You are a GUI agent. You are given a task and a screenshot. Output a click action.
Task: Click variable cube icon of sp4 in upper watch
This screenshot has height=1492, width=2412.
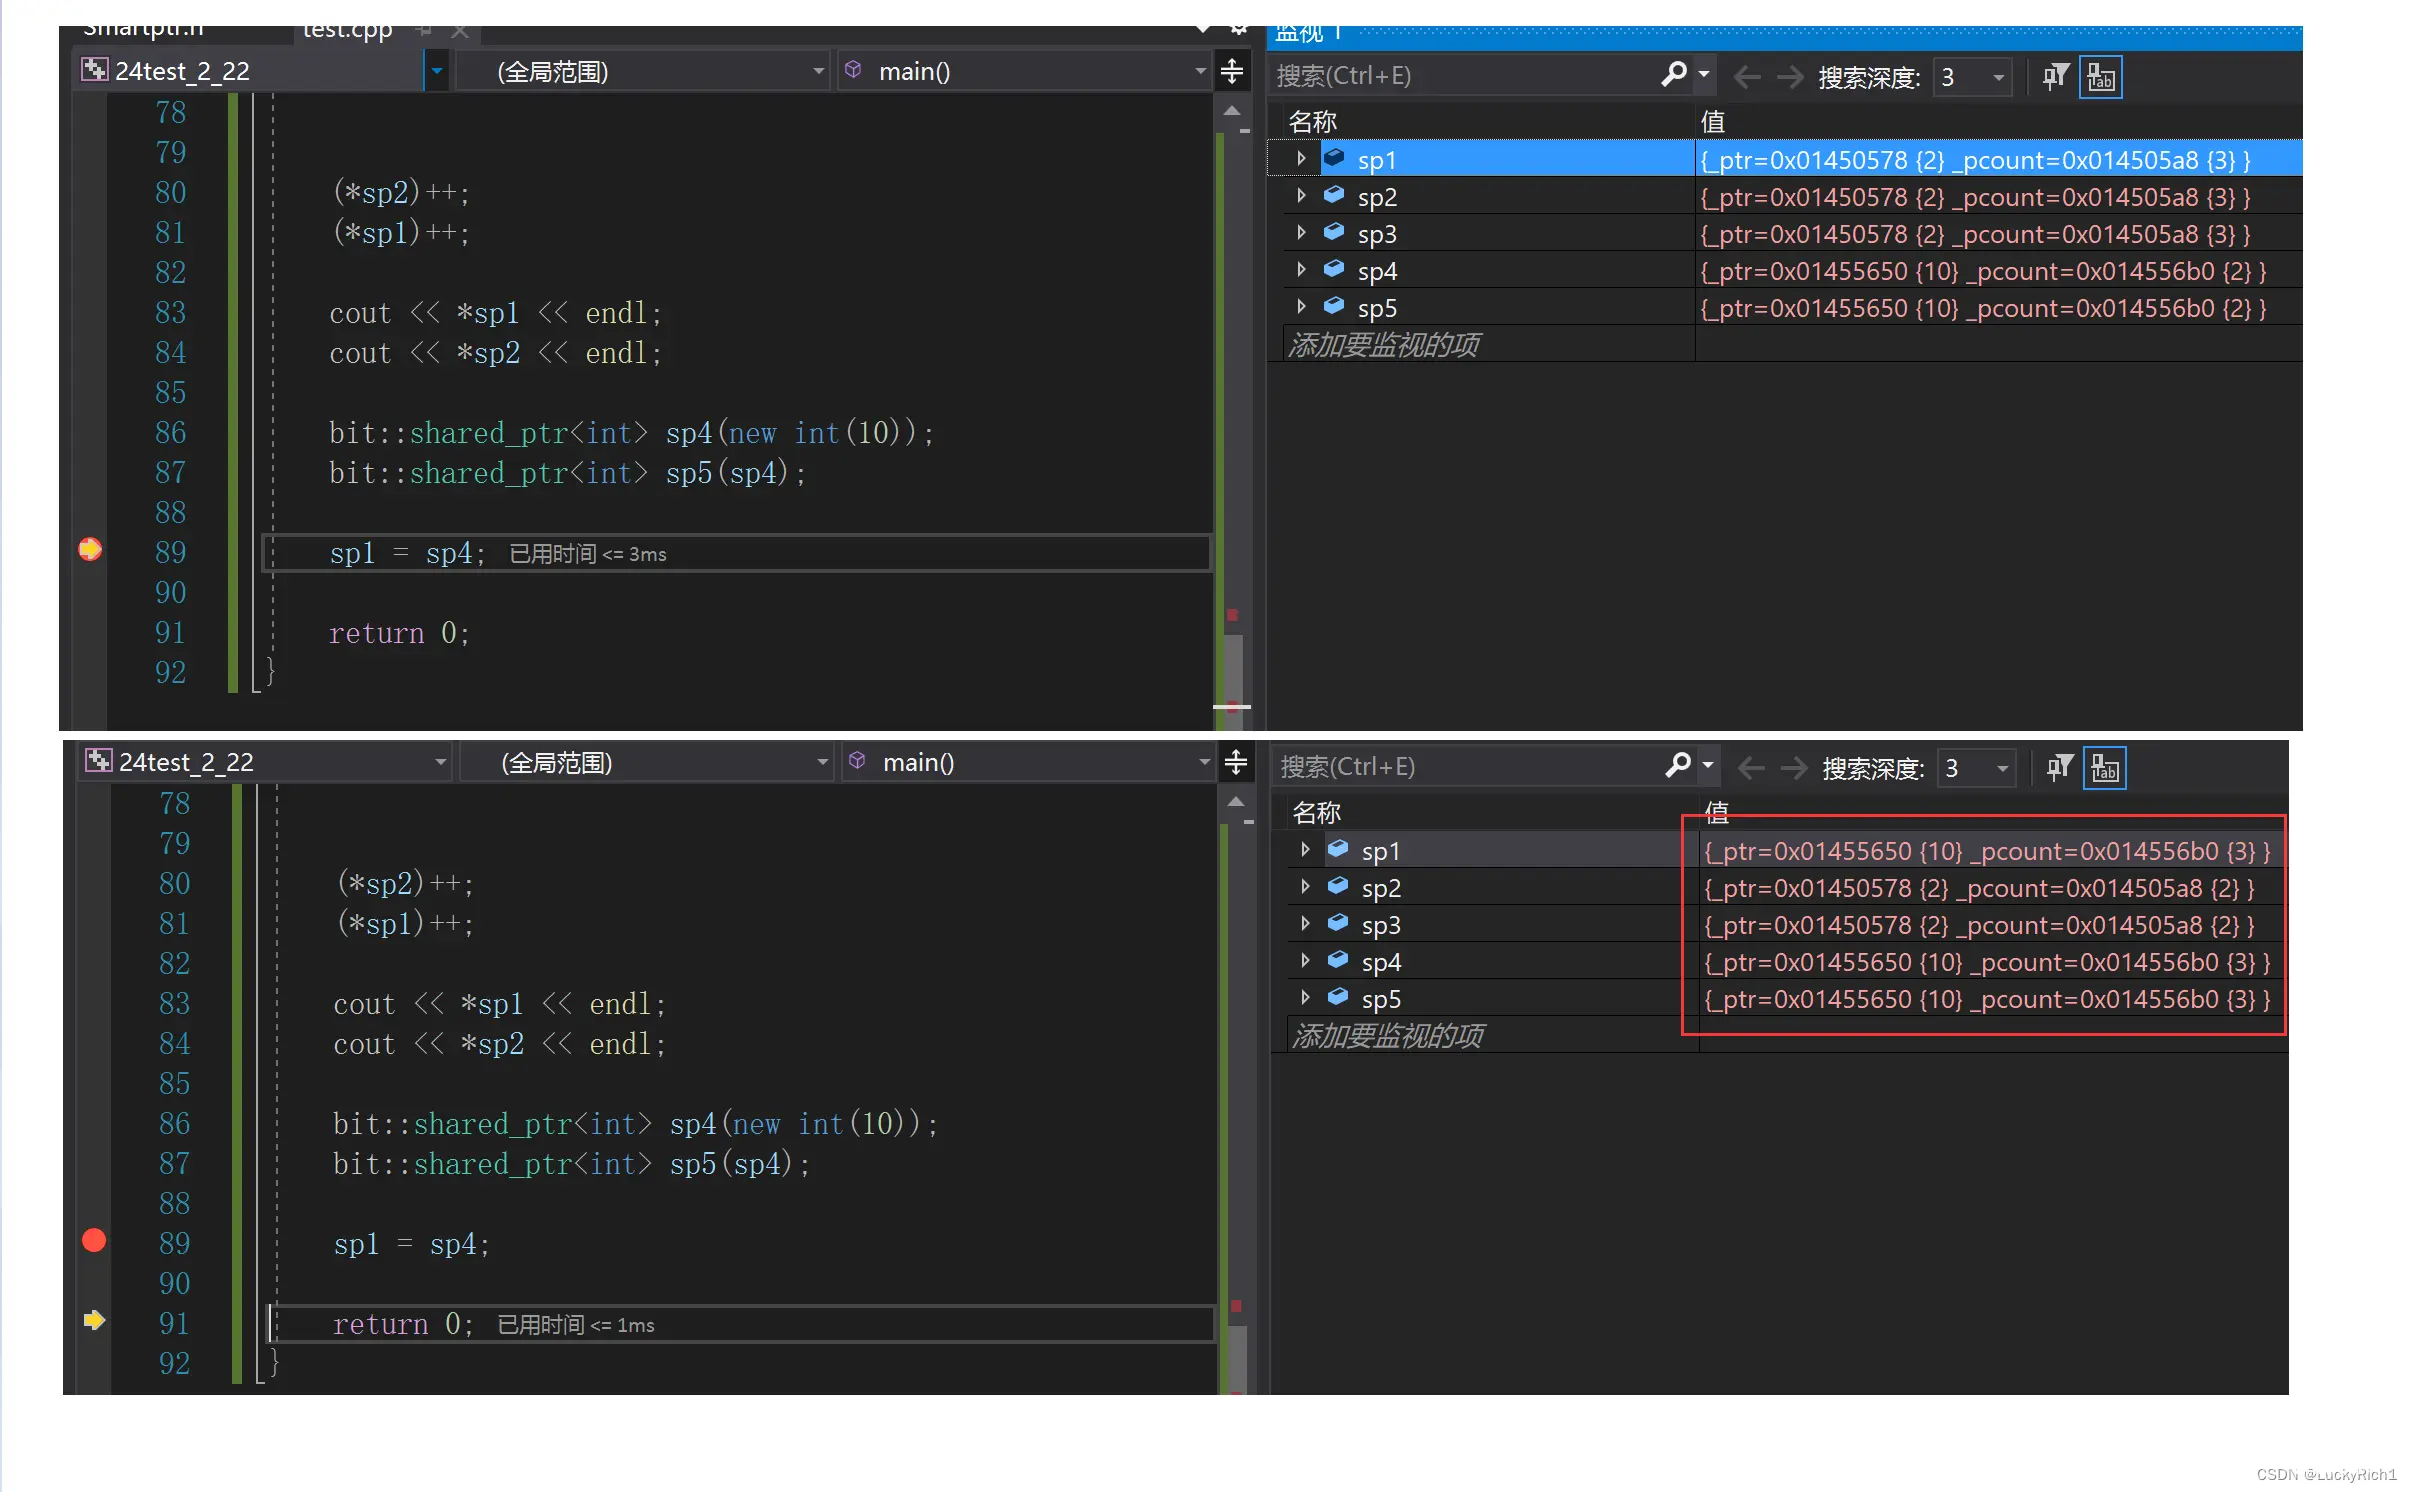point(1334,269)
